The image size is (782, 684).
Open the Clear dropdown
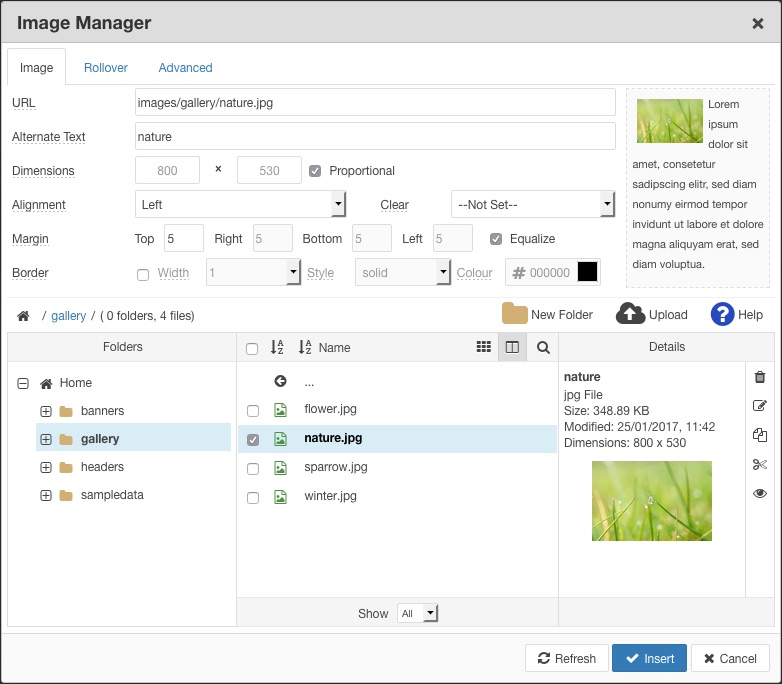(x=532, y=205)
